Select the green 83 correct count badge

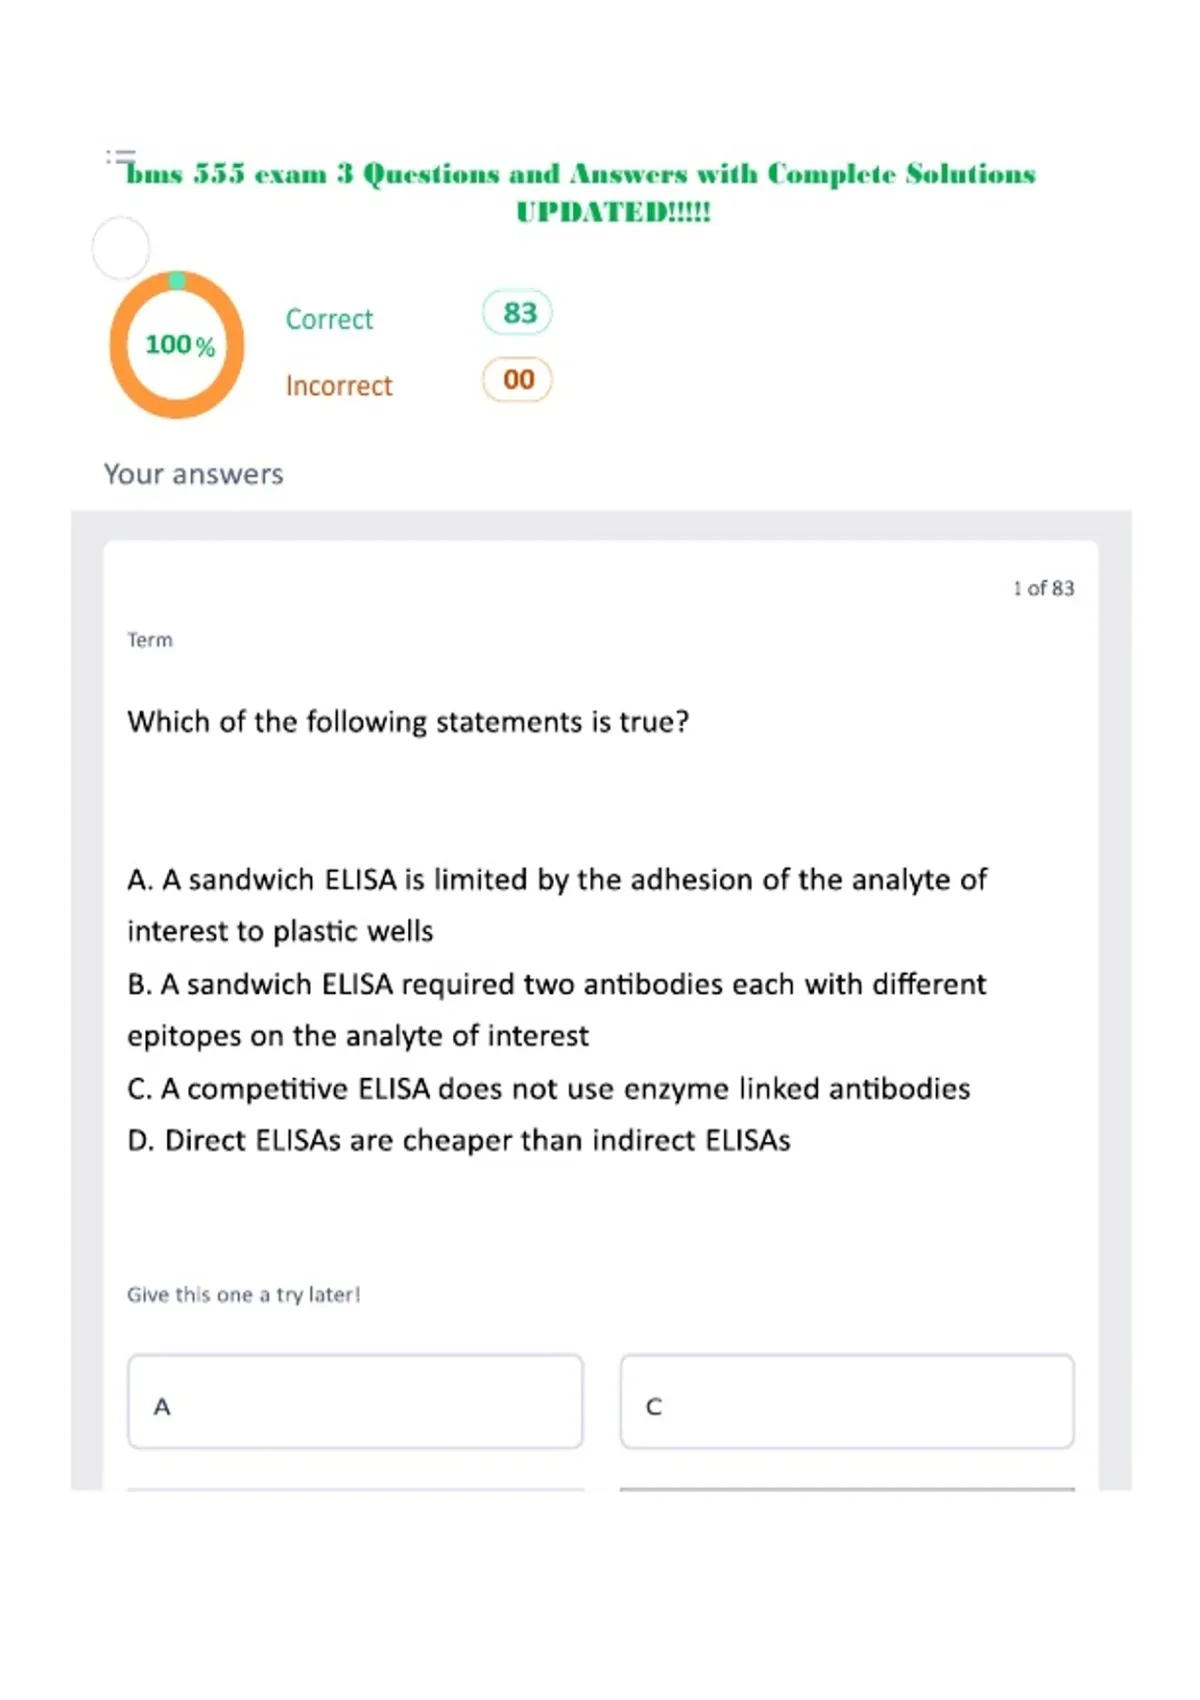click(x=518, y=313)
